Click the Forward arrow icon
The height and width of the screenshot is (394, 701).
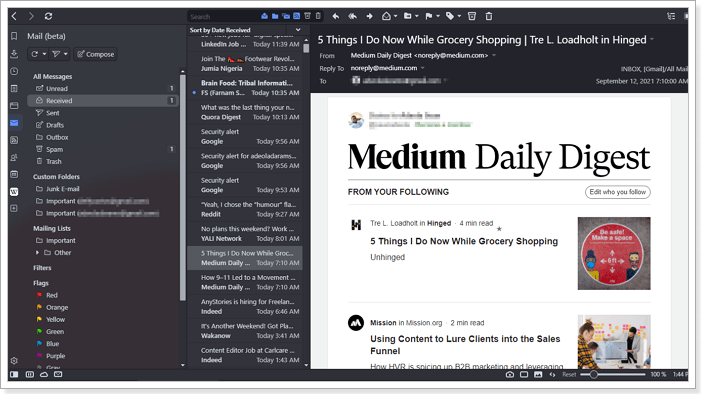tap(369, 16)
